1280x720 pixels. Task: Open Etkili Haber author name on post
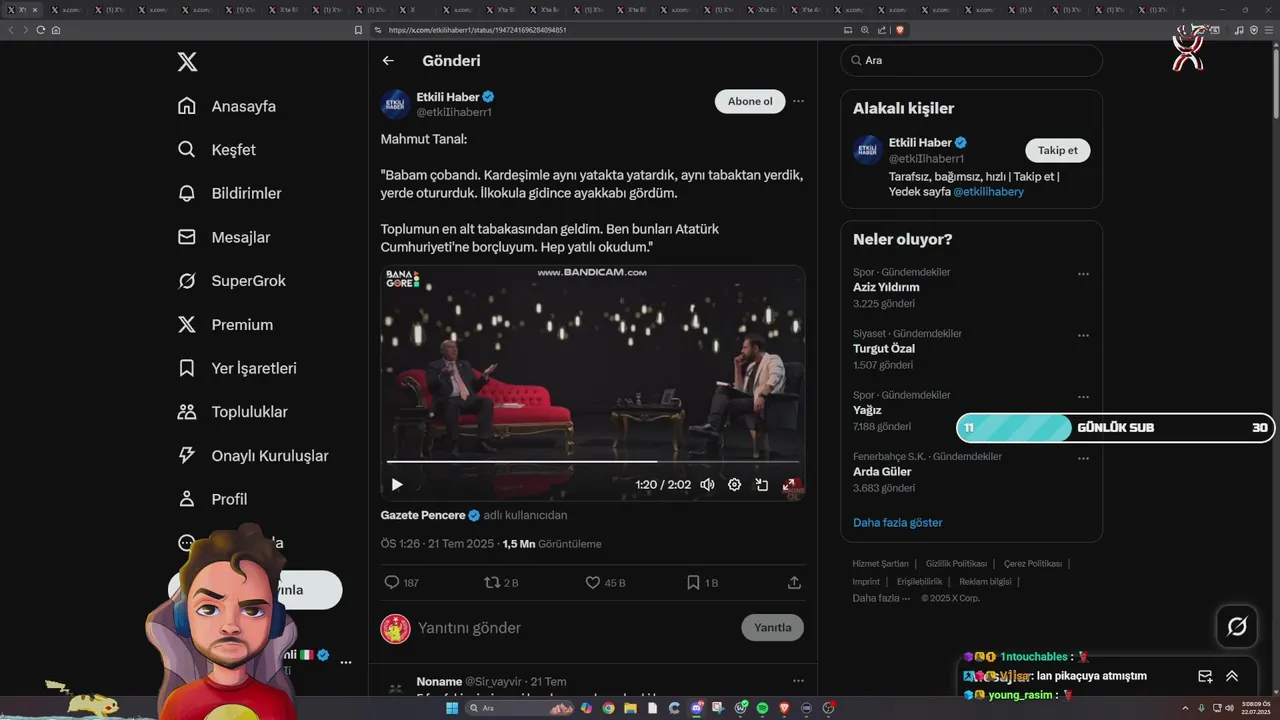(x=448, y=97)
